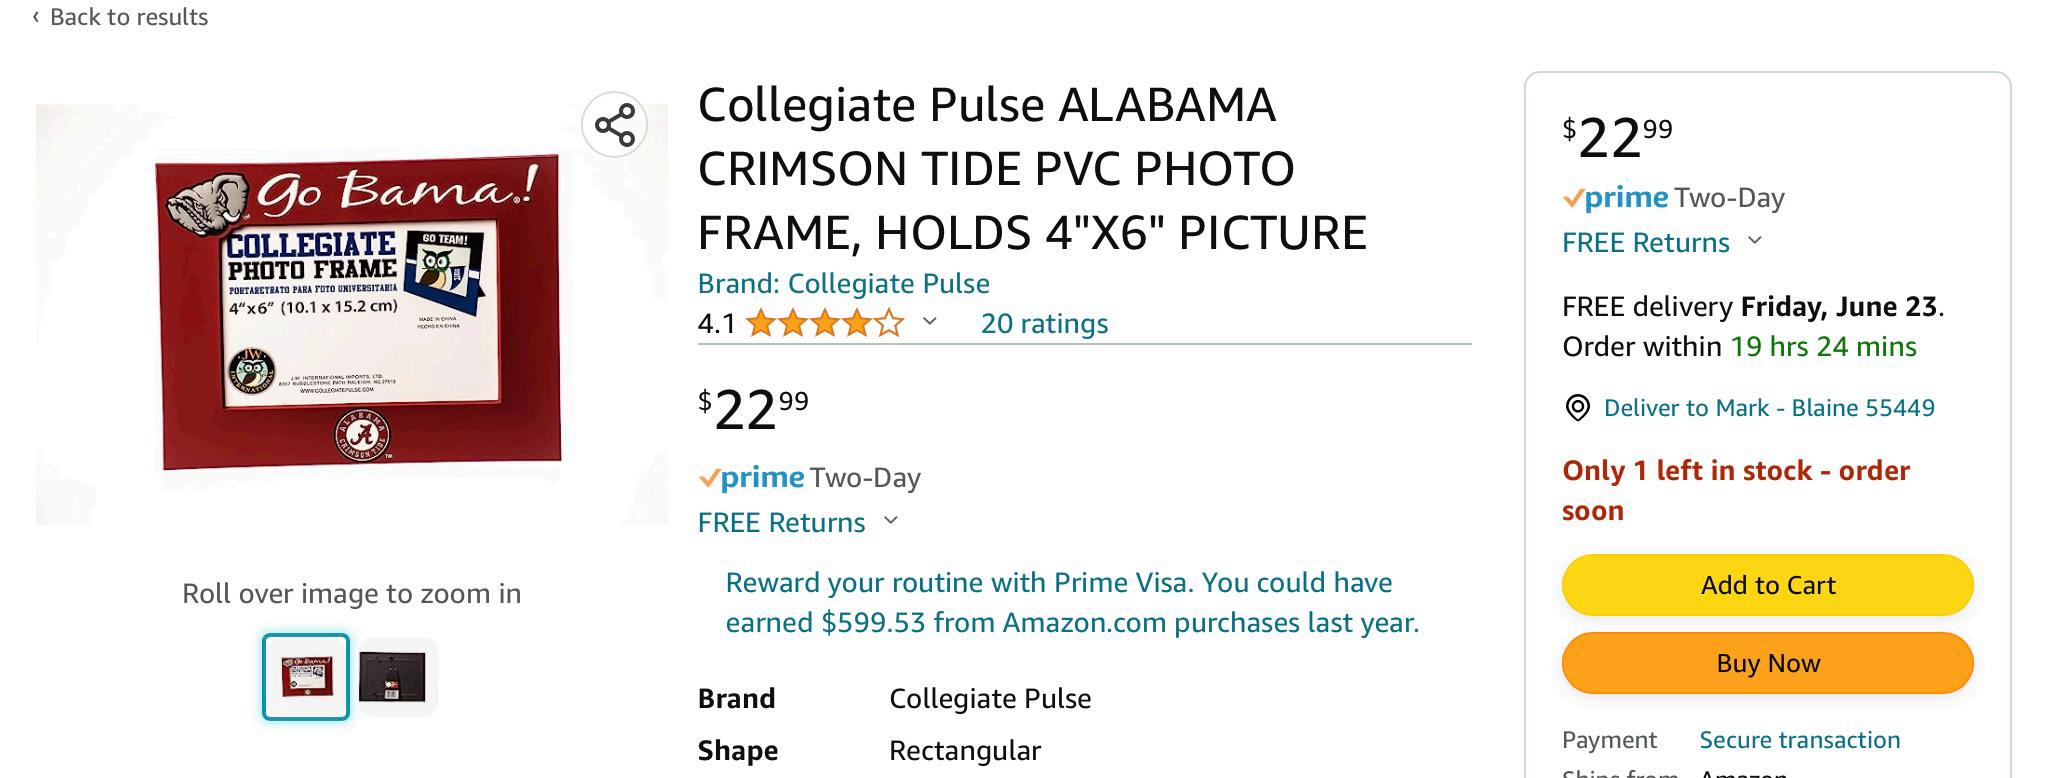Screen dimensions: 2048x778
Task: Open the Secure transaction link
Action: coord(1799,740)
